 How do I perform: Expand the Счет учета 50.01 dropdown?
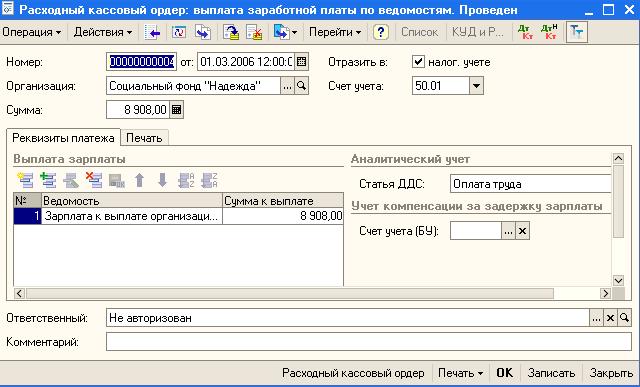[476, 86]
